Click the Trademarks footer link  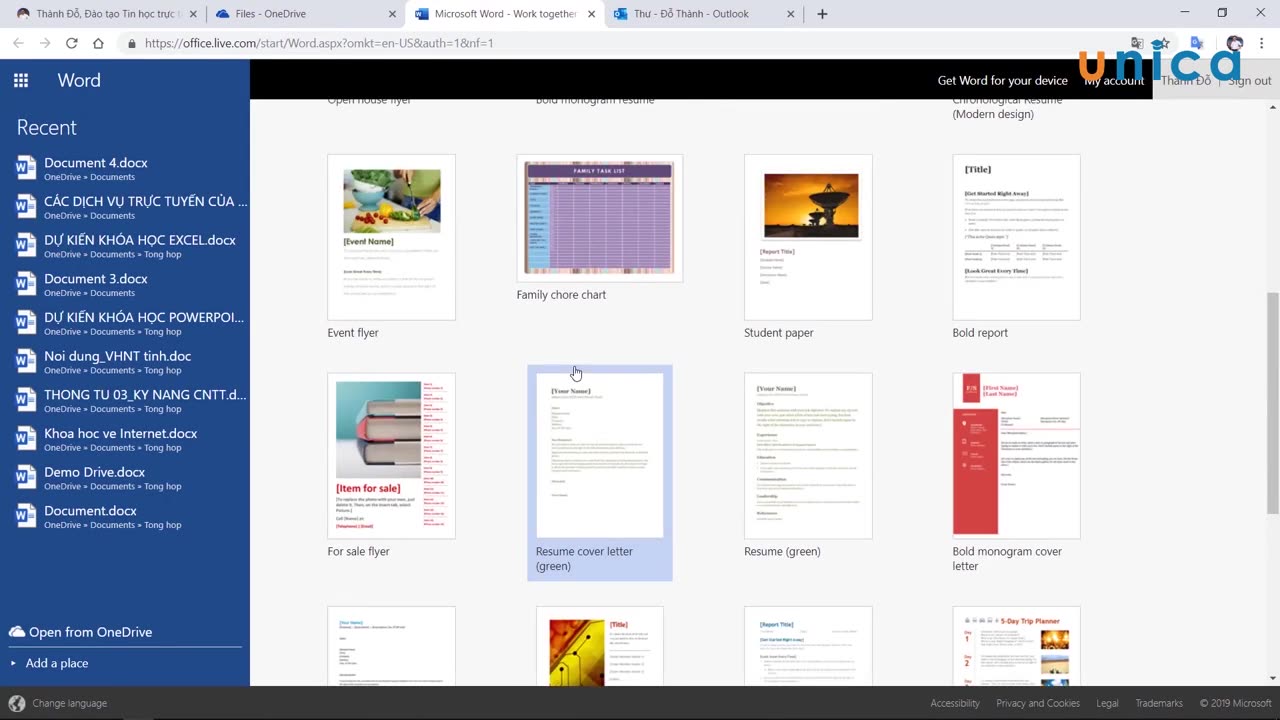point(1159,703)
